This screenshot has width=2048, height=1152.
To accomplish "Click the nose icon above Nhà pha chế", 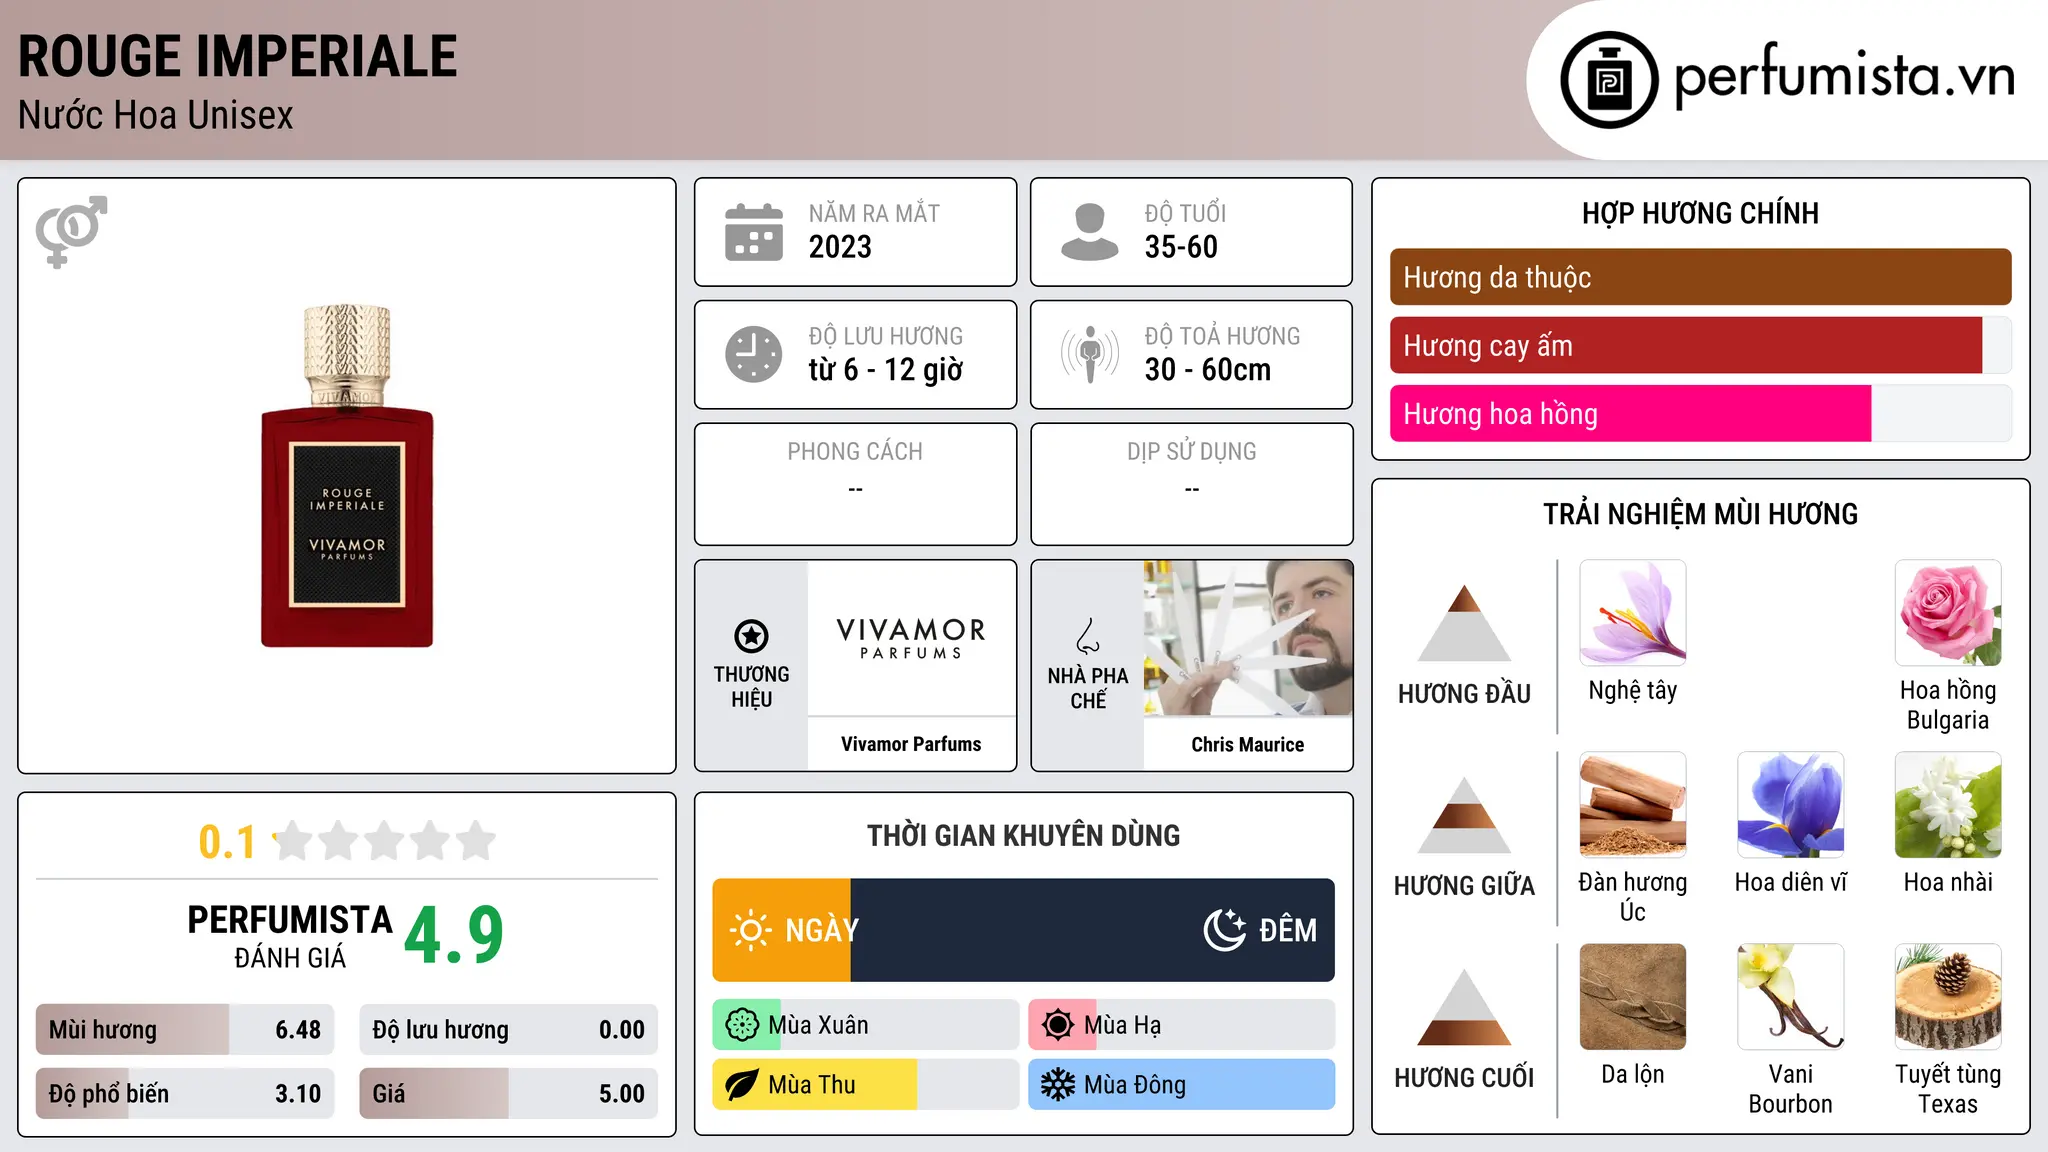I will 1088,636.
